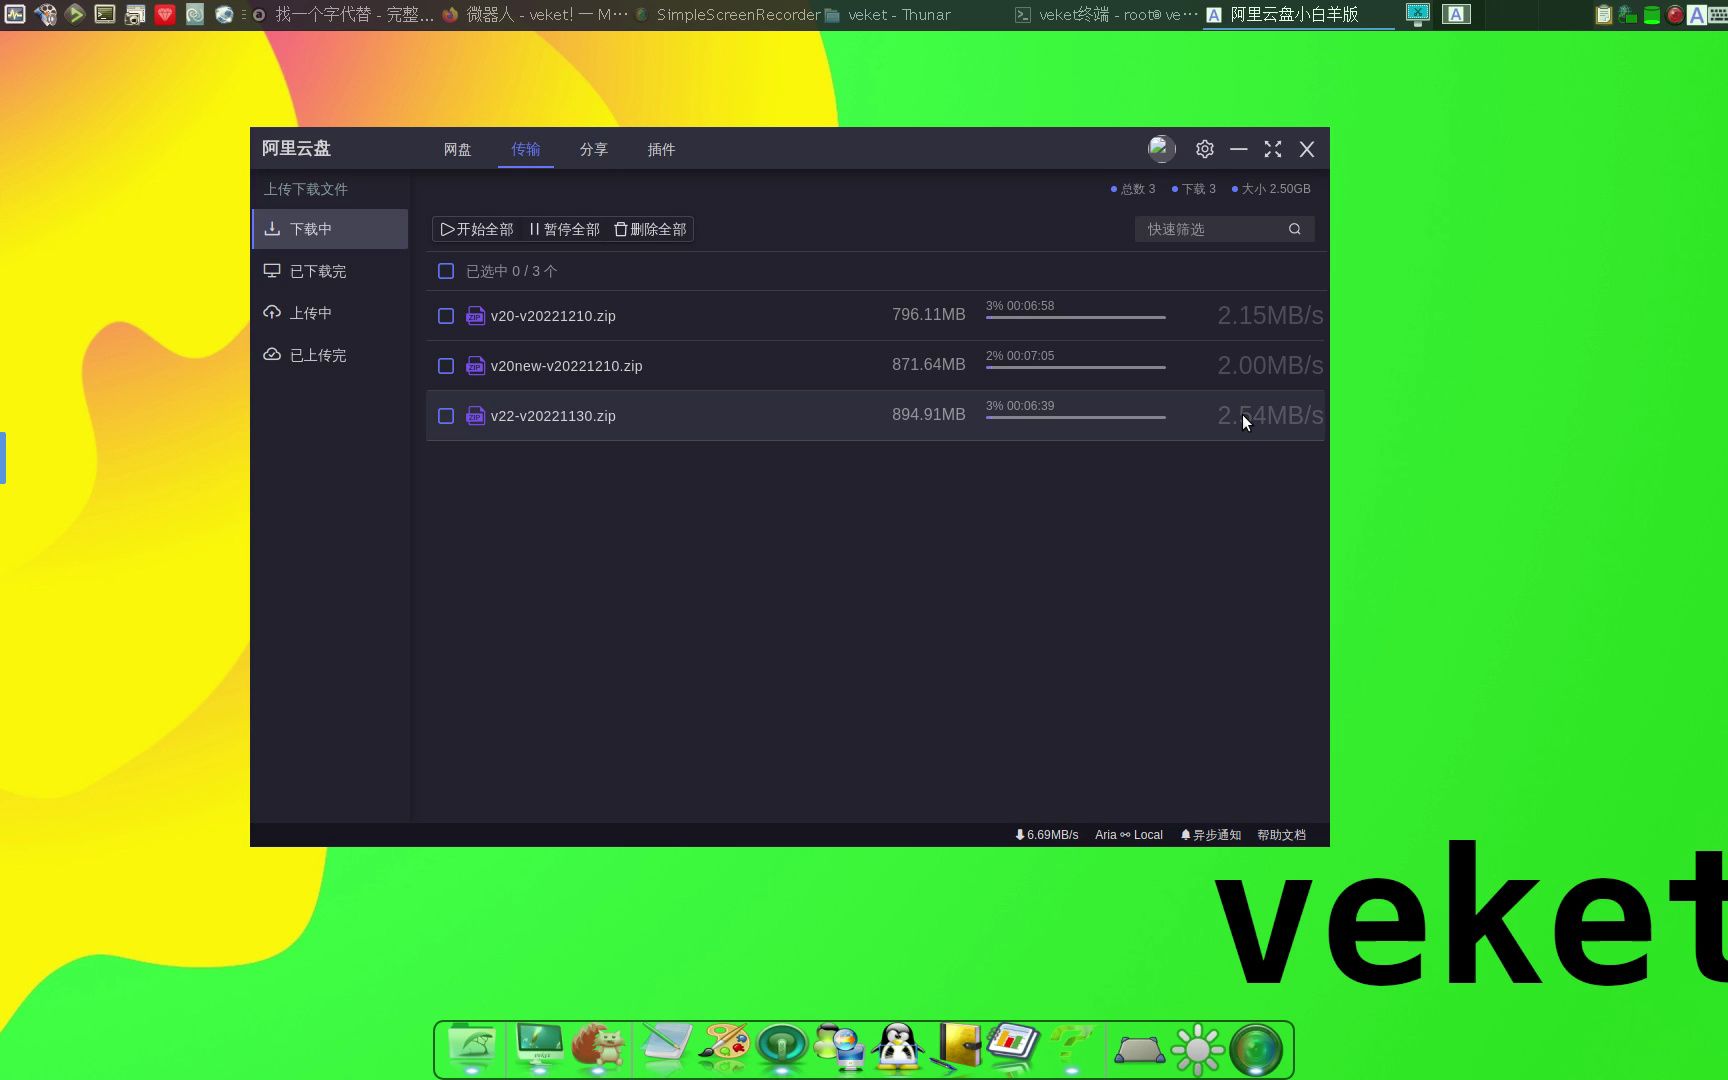The height and width of the screenshot is (1080, 1728).
Task: Click the 大小 2.50GB size label
Action: [x=1271, y=189]
